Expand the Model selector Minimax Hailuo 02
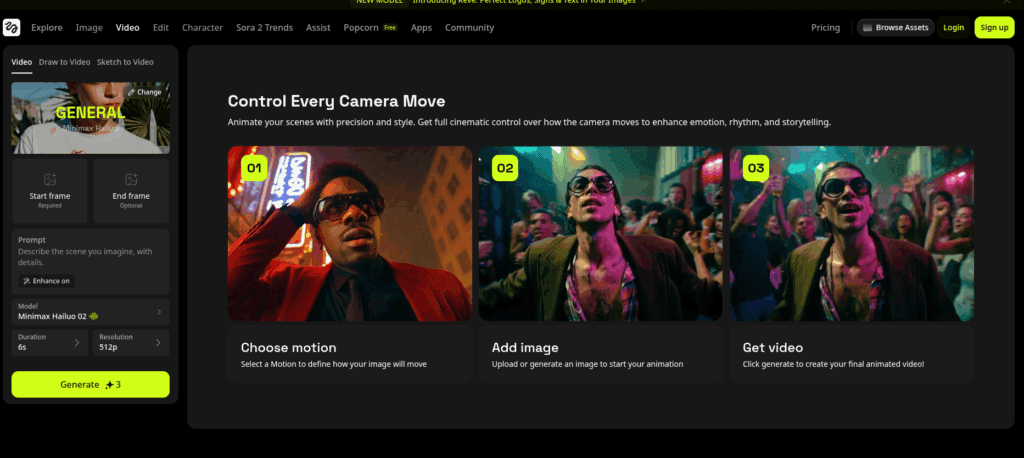The image size is (1024, 458). (90, 312)
